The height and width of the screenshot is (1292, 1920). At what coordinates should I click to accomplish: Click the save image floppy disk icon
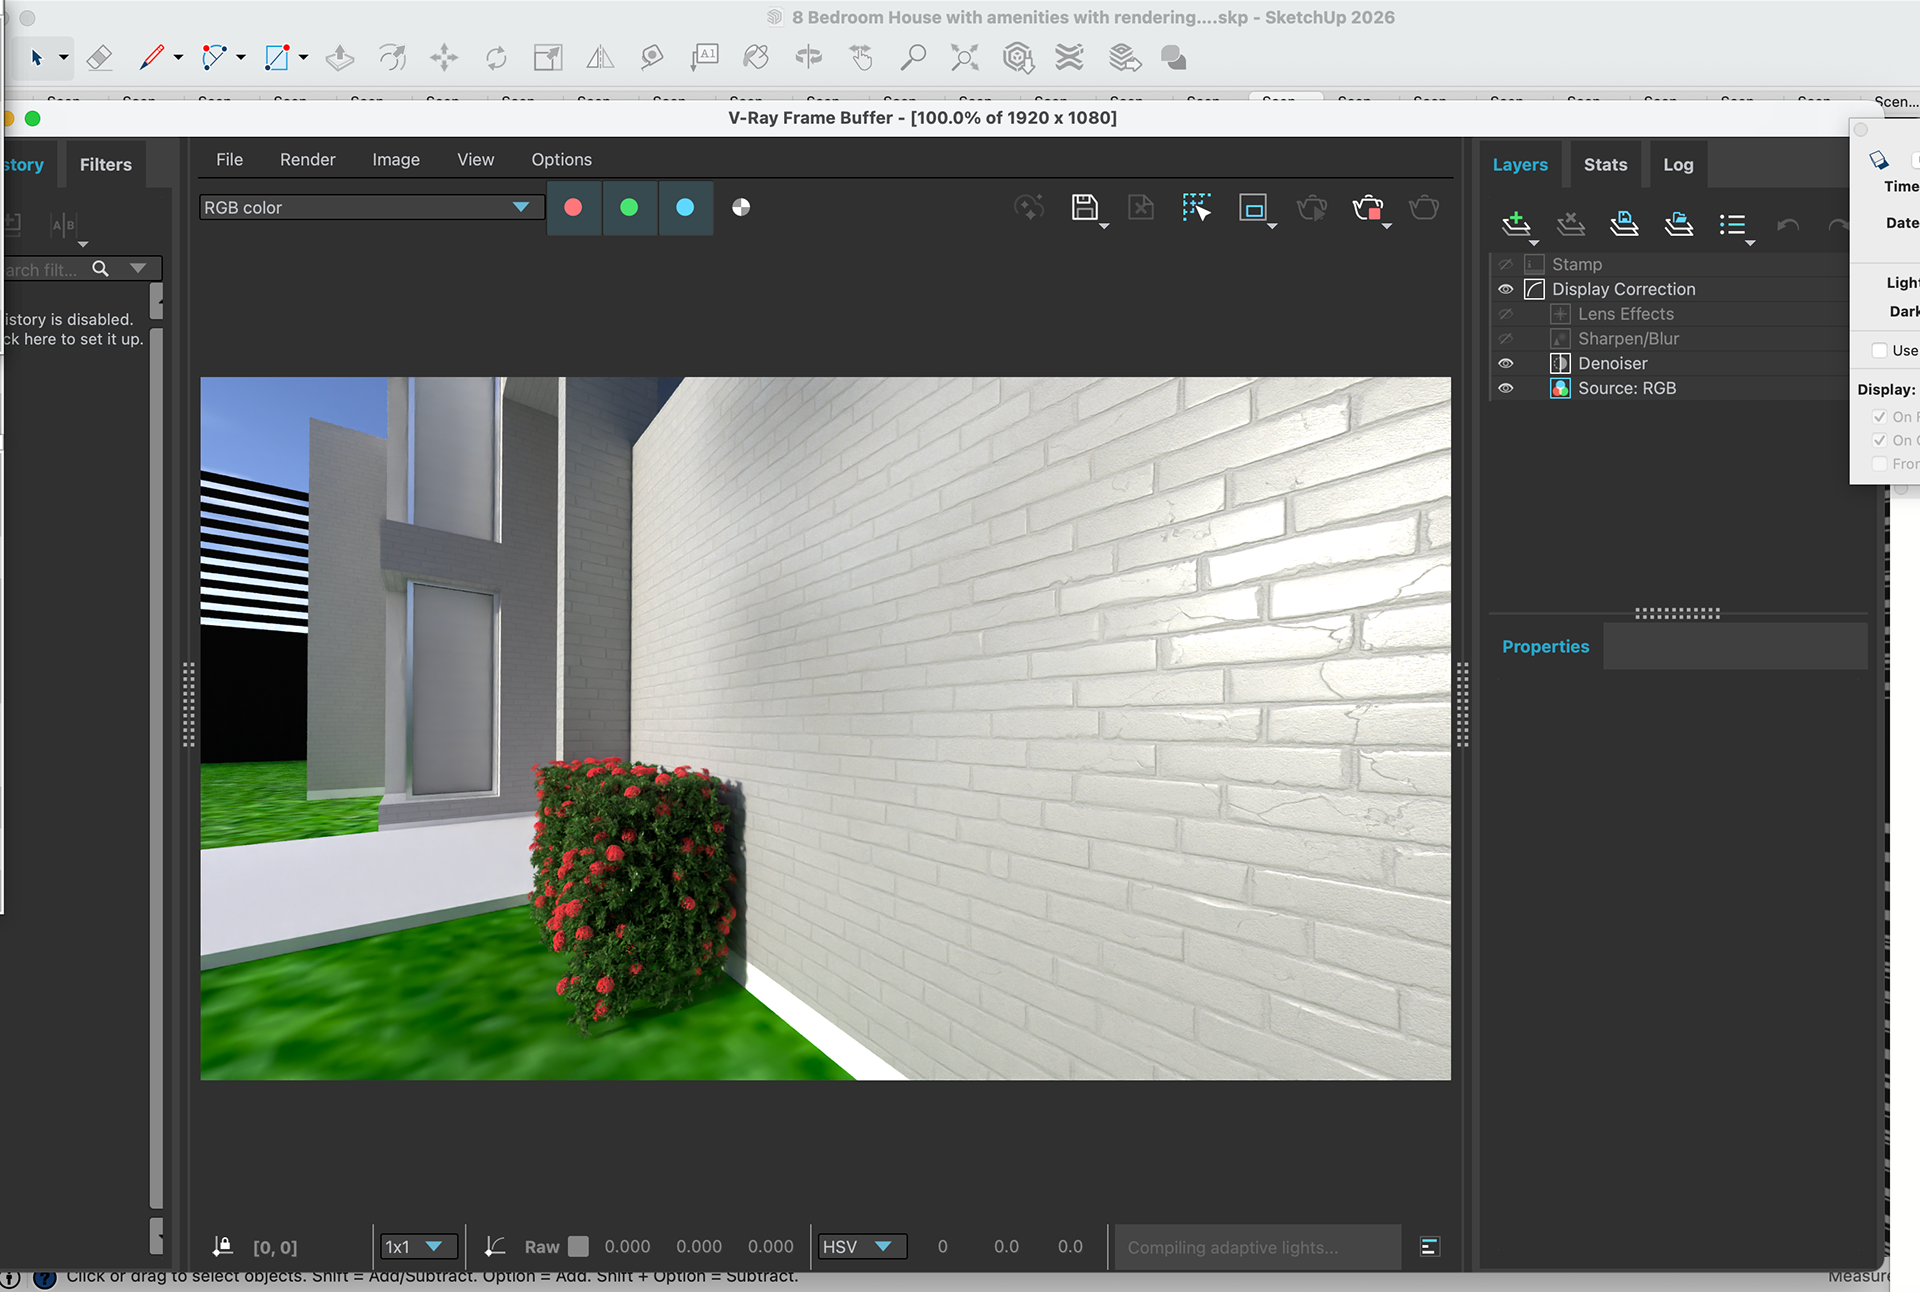point(1084,208)
